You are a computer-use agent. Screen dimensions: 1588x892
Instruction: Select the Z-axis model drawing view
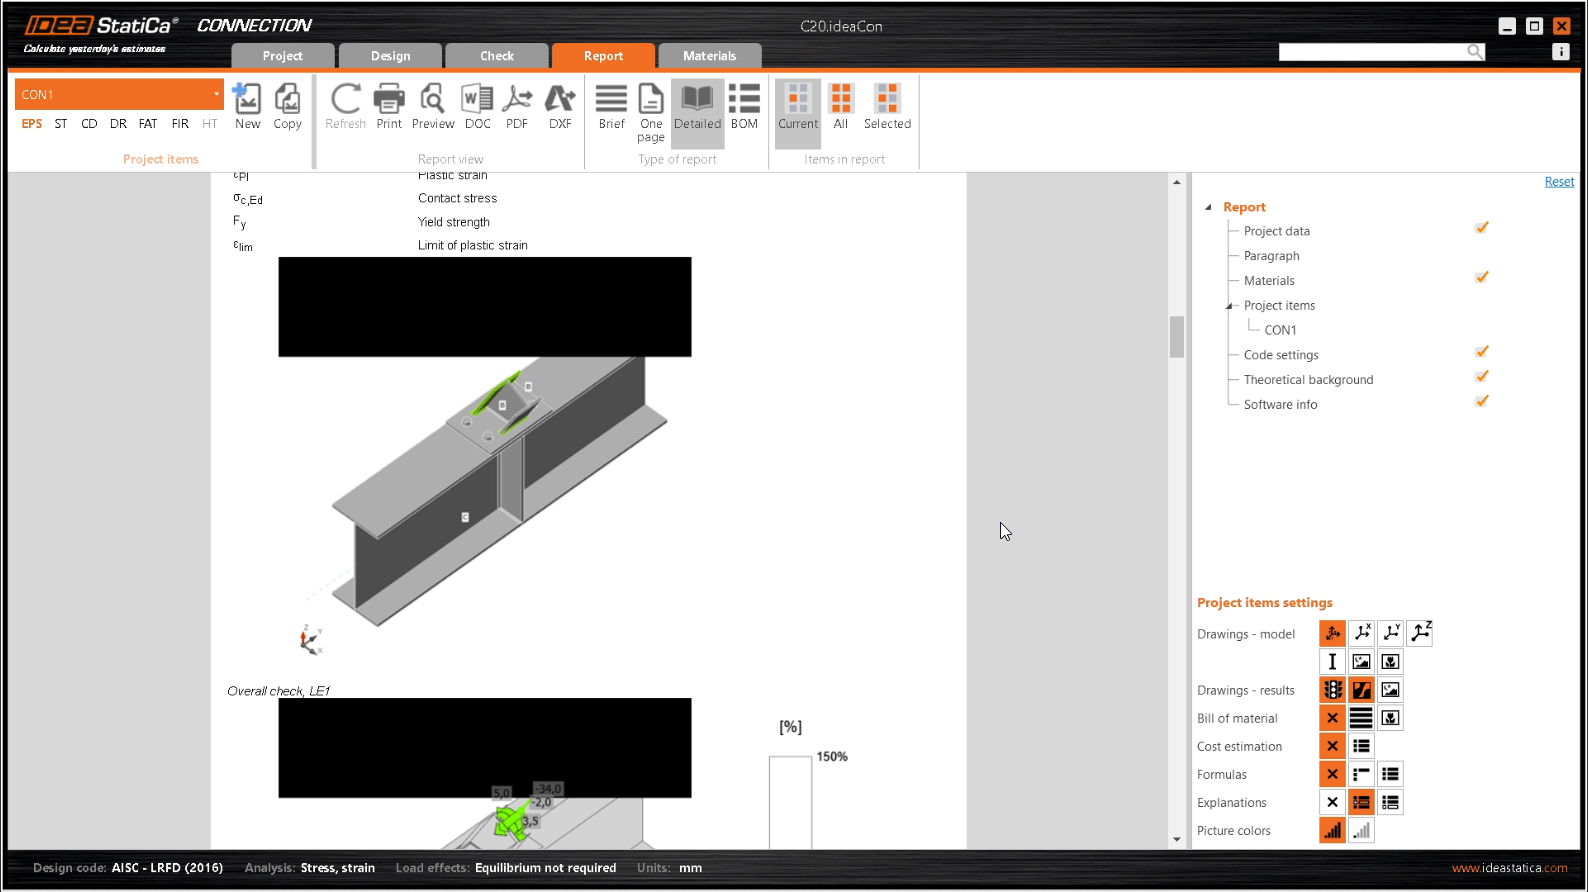1420,633
